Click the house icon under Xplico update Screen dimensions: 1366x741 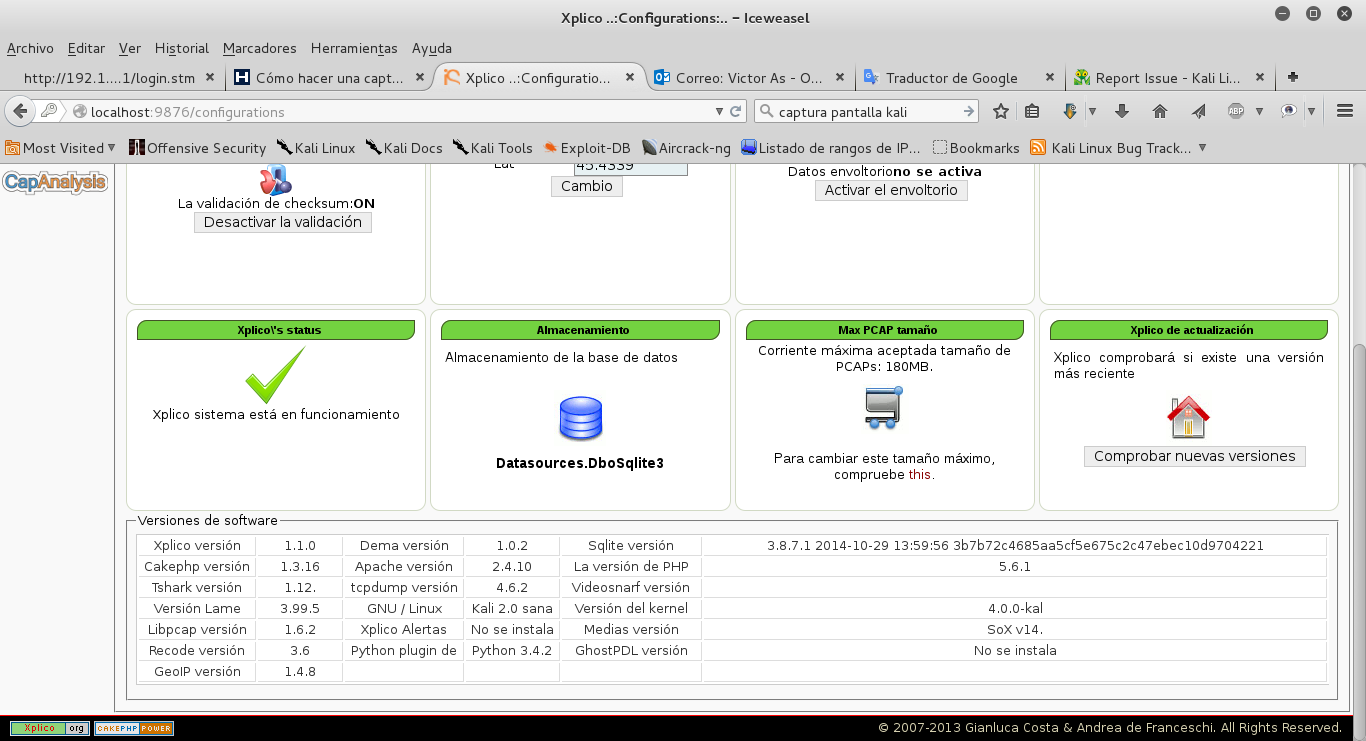[1189, 417]
